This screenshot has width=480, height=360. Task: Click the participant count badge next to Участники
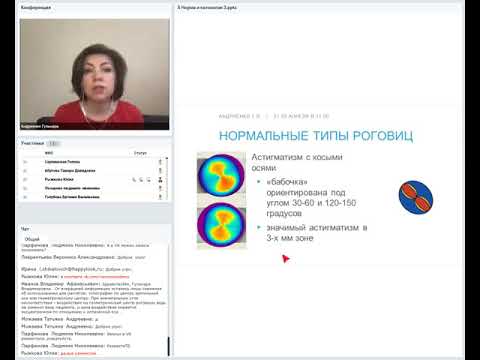[53, 144]
